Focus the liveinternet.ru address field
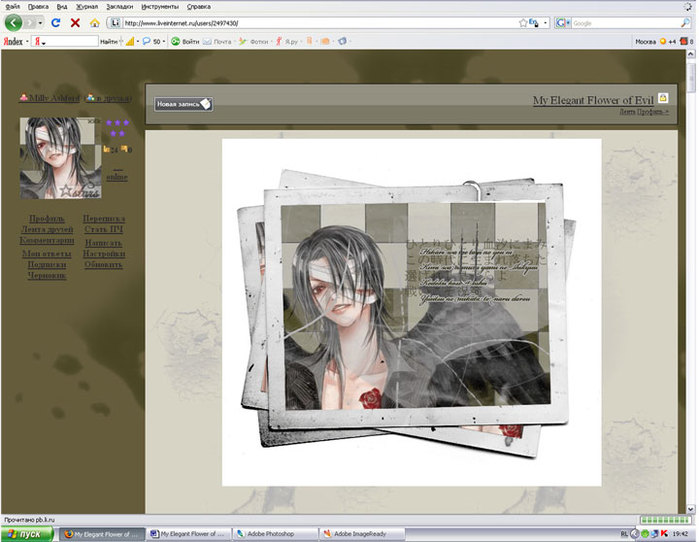Screen dimensions: 699x542 point(319,23)
